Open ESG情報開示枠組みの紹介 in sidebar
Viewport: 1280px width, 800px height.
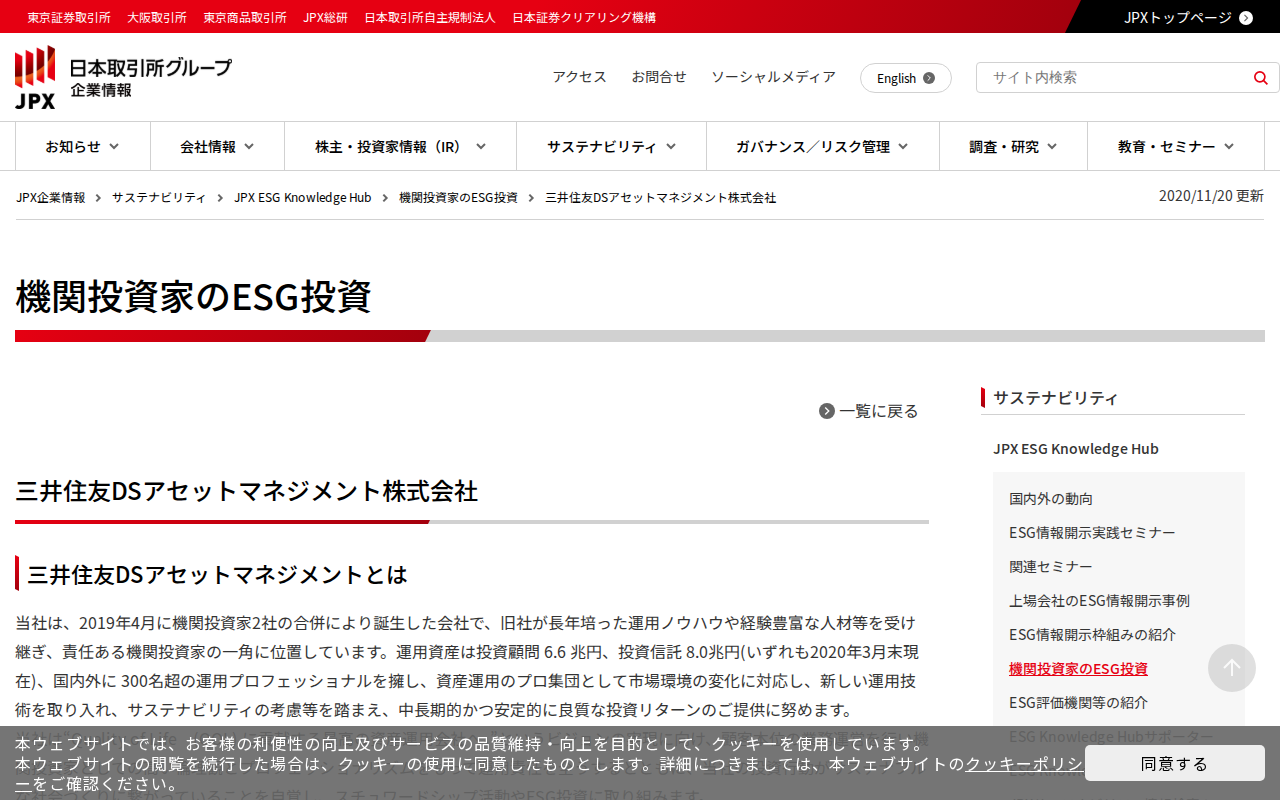point(1092,634)
